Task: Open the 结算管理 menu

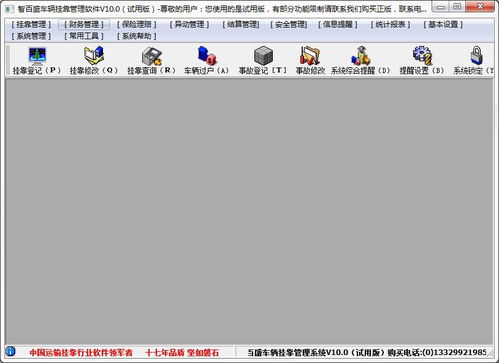Action: click(241, 24)
